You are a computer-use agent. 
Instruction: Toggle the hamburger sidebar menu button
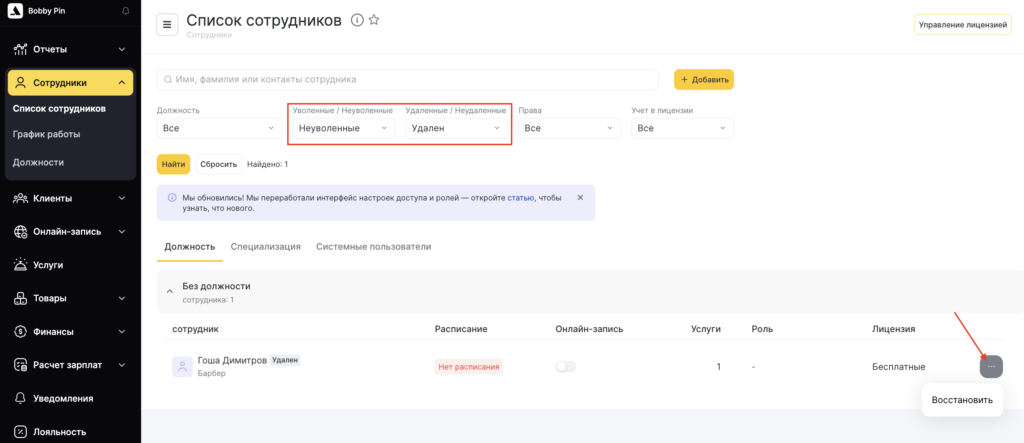pos(167,25)
